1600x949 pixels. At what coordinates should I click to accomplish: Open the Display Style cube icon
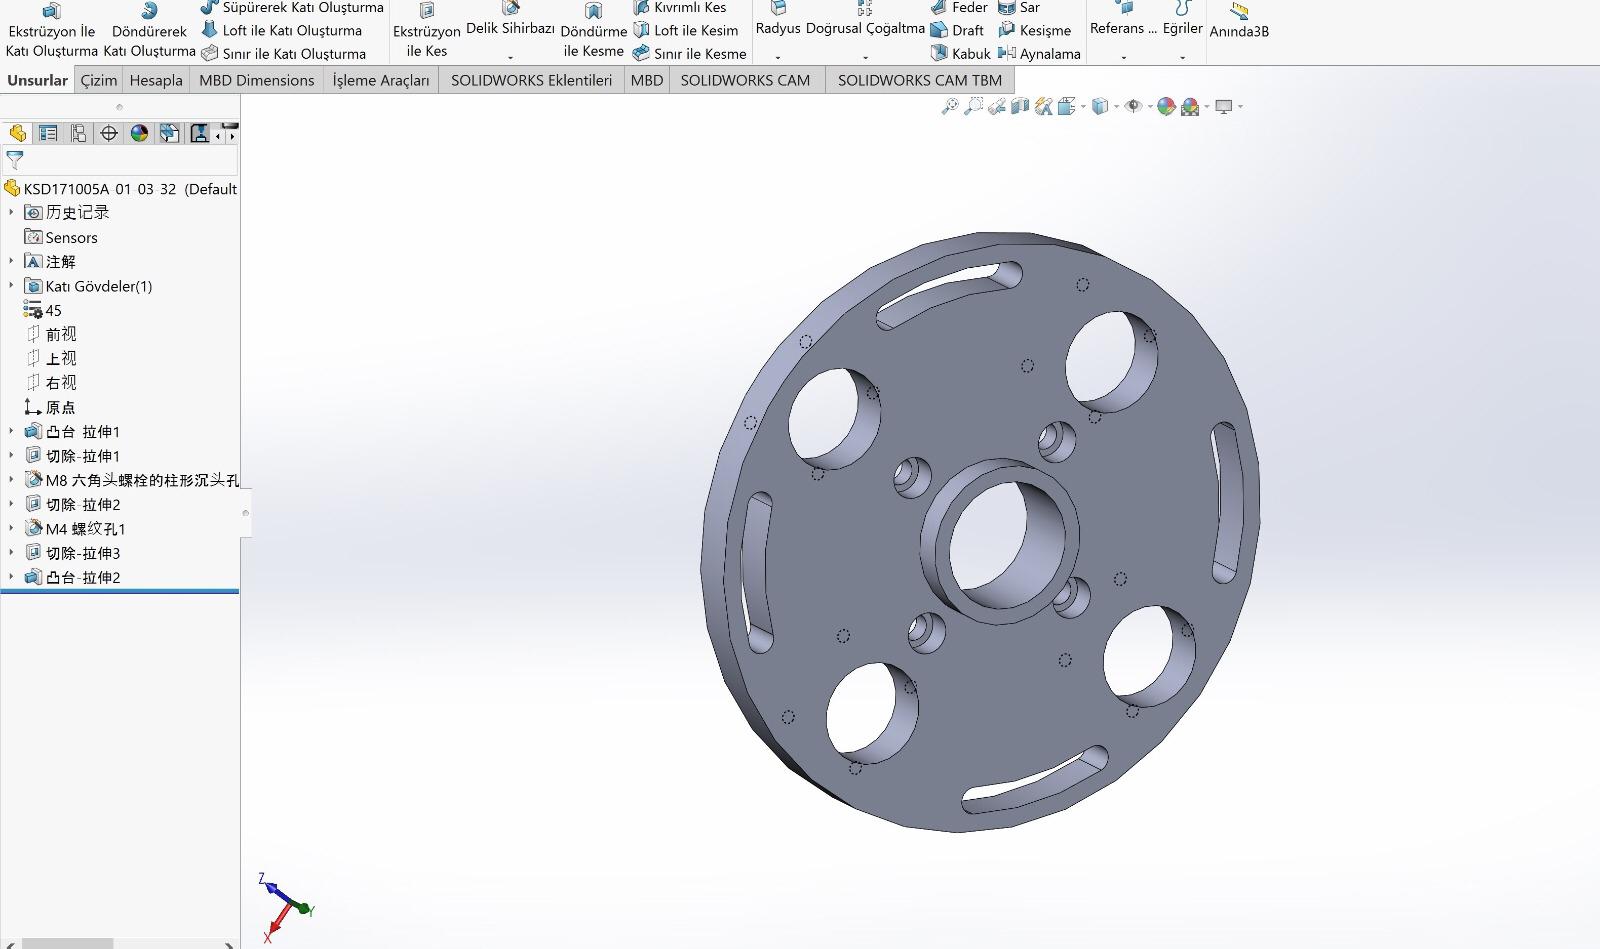[x=1100, y=106]
